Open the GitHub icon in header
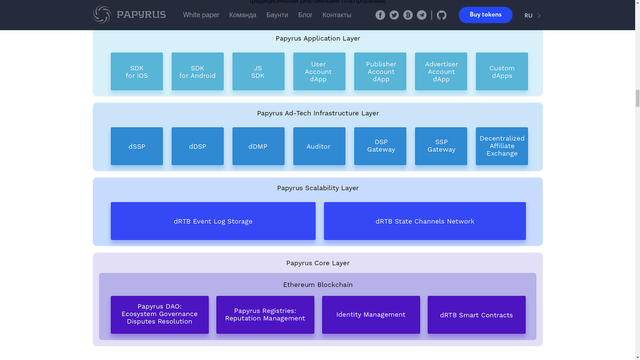 click(x=442, y=15)
